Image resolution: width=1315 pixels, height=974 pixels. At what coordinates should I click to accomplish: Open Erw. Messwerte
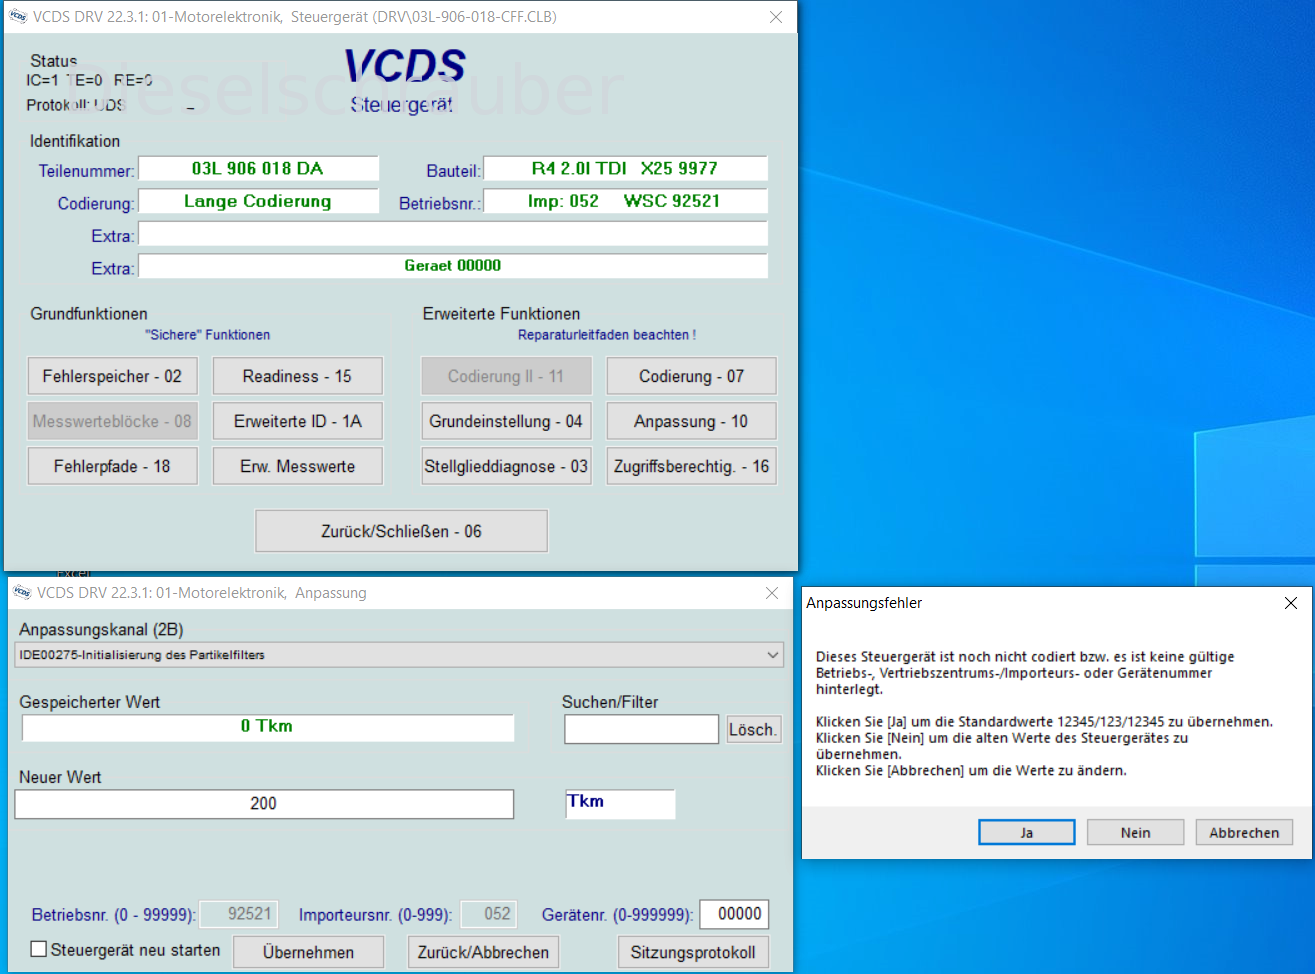click(x=297, y=466)
